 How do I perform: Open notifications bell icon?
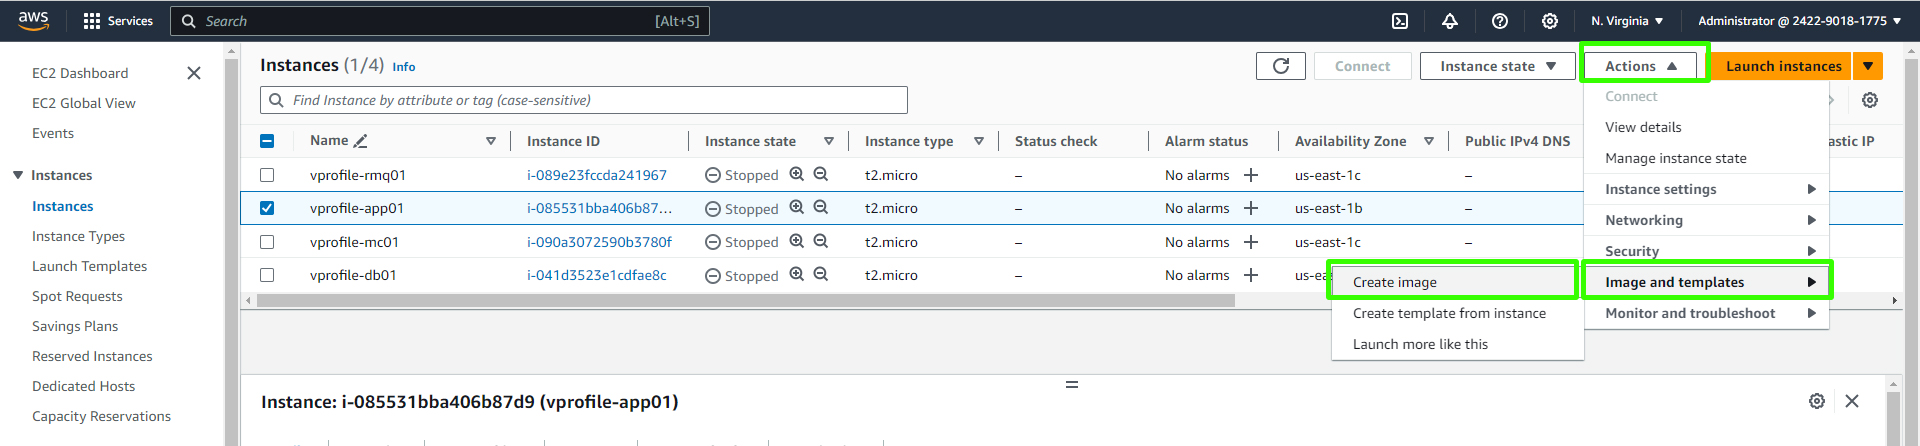pos(1450,21)
